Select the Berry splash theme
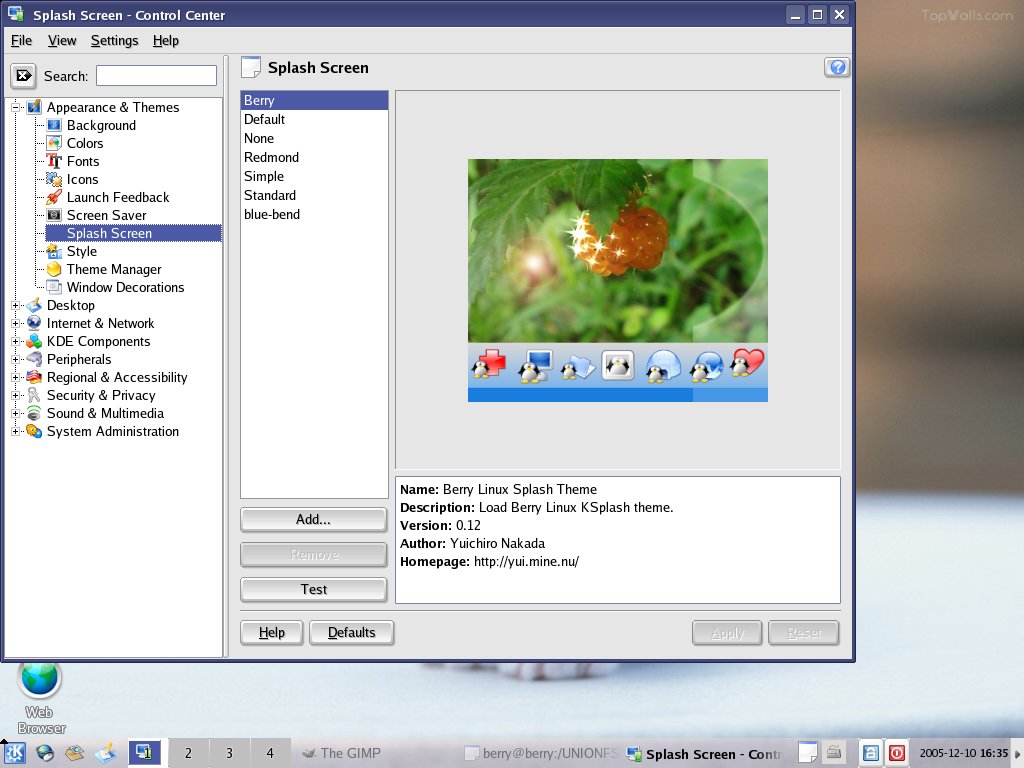Image resolution: width=1024 pixels, height=768 pixels. [x=314, y=101]
